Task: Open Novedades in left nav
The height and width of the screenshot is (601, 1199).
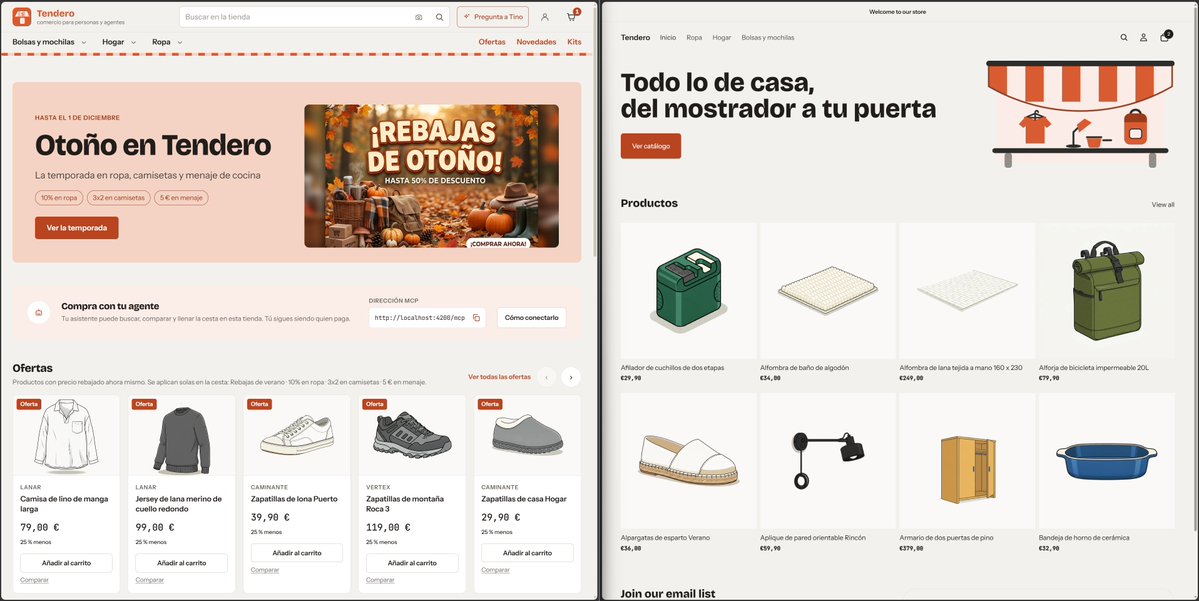Action: point(536,42)
